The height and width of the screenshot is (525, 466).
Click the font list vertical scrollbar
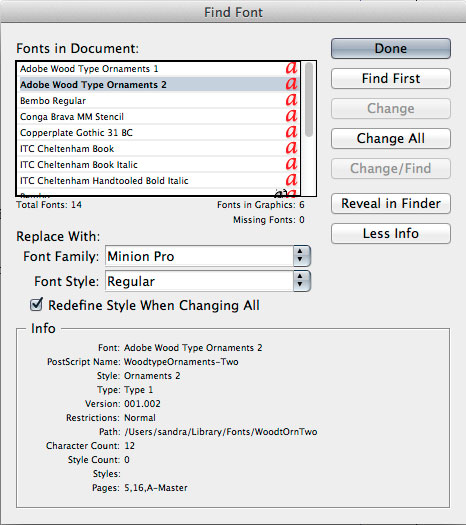pos(309,128)
